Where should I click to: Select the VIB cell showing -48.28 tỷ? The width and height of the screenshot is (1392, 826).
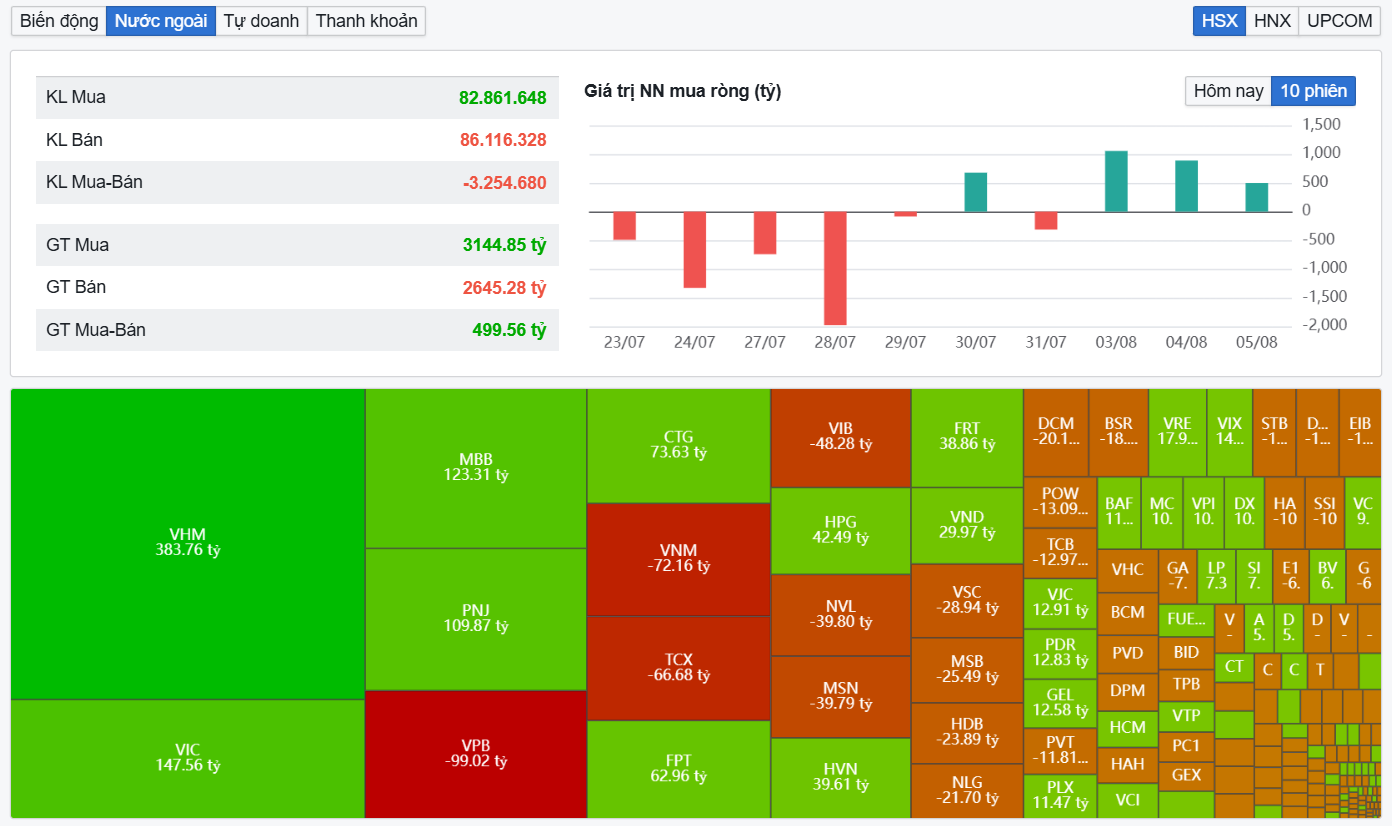click(841, 437)
